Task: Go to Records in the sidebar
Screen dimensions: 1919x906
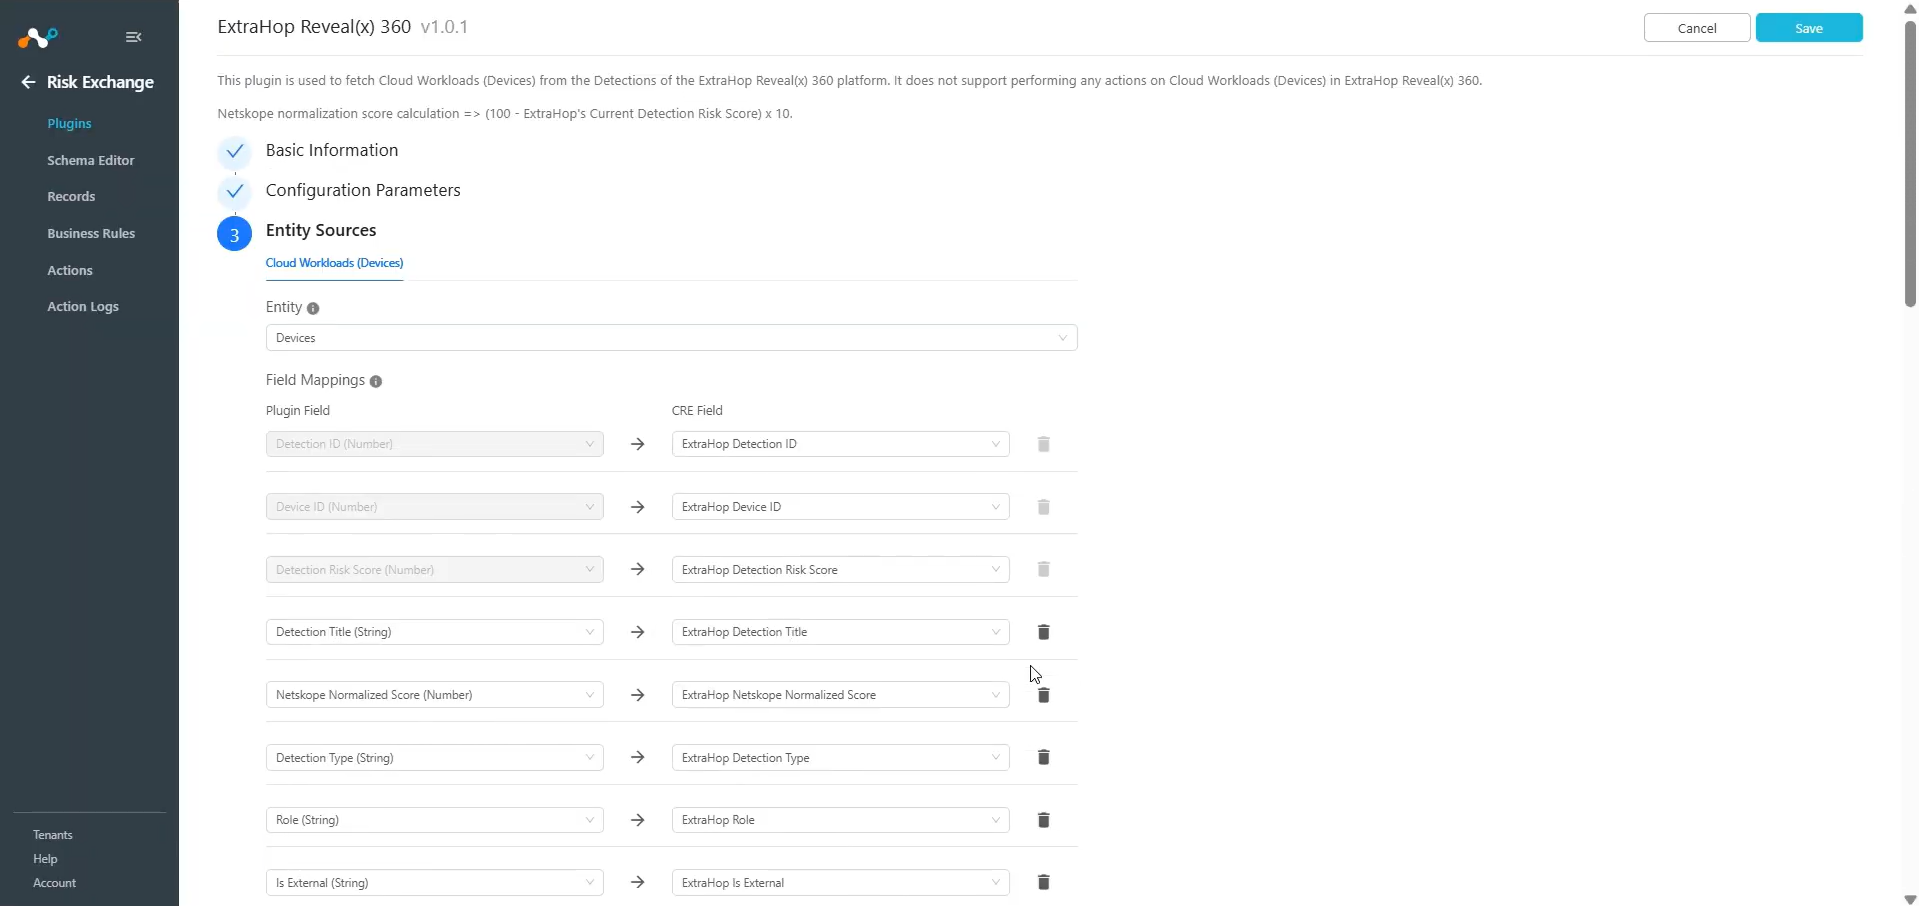Action: coord(71,197)
